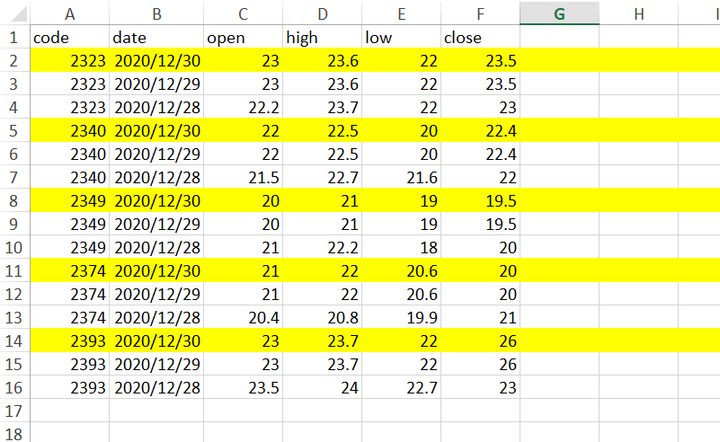Screen dimensions: 720x442
Task: Select low value 22.7 in row 16
Action: pyautogui.click(x=401, y=387)
